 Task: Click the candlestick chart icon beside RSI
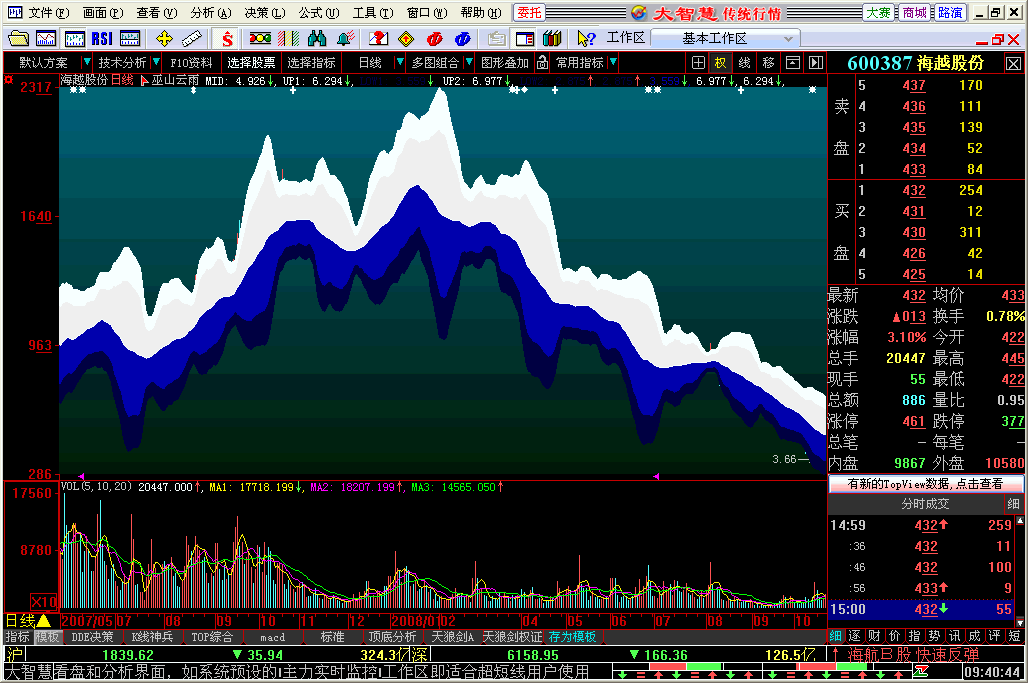pos(74,39)
